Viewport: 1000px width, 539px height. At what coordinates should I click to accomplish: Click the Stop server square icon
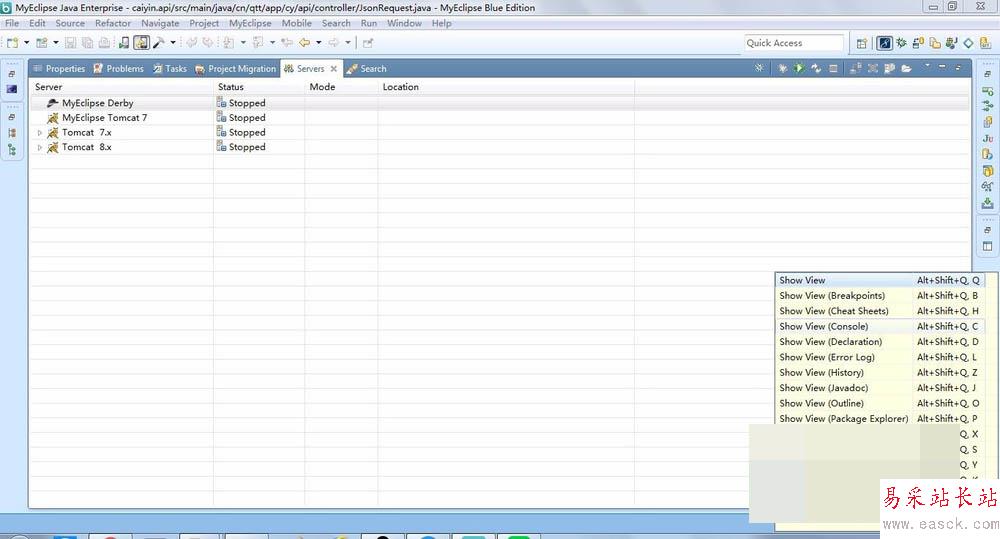pyautogui.click(x=833, y=68)
